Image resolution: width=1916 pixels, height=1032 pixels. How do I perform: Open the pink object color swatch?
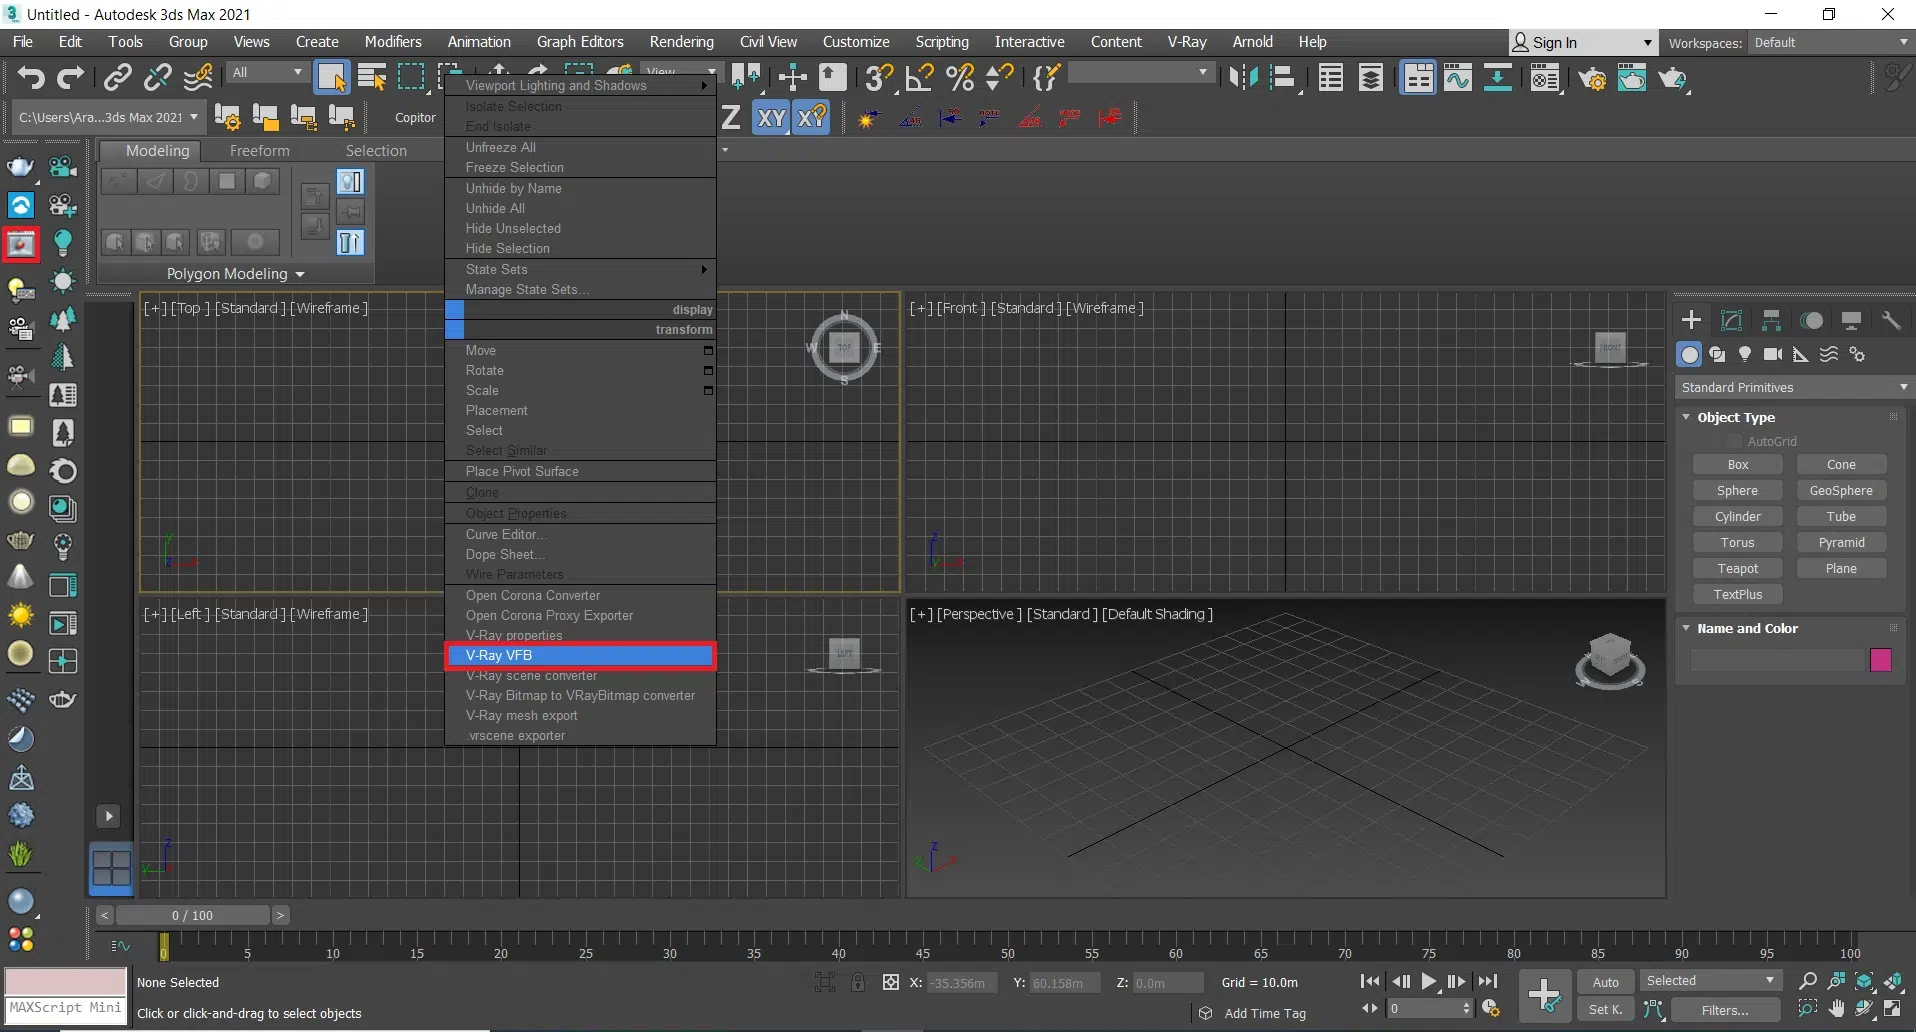click(1880, 660)
